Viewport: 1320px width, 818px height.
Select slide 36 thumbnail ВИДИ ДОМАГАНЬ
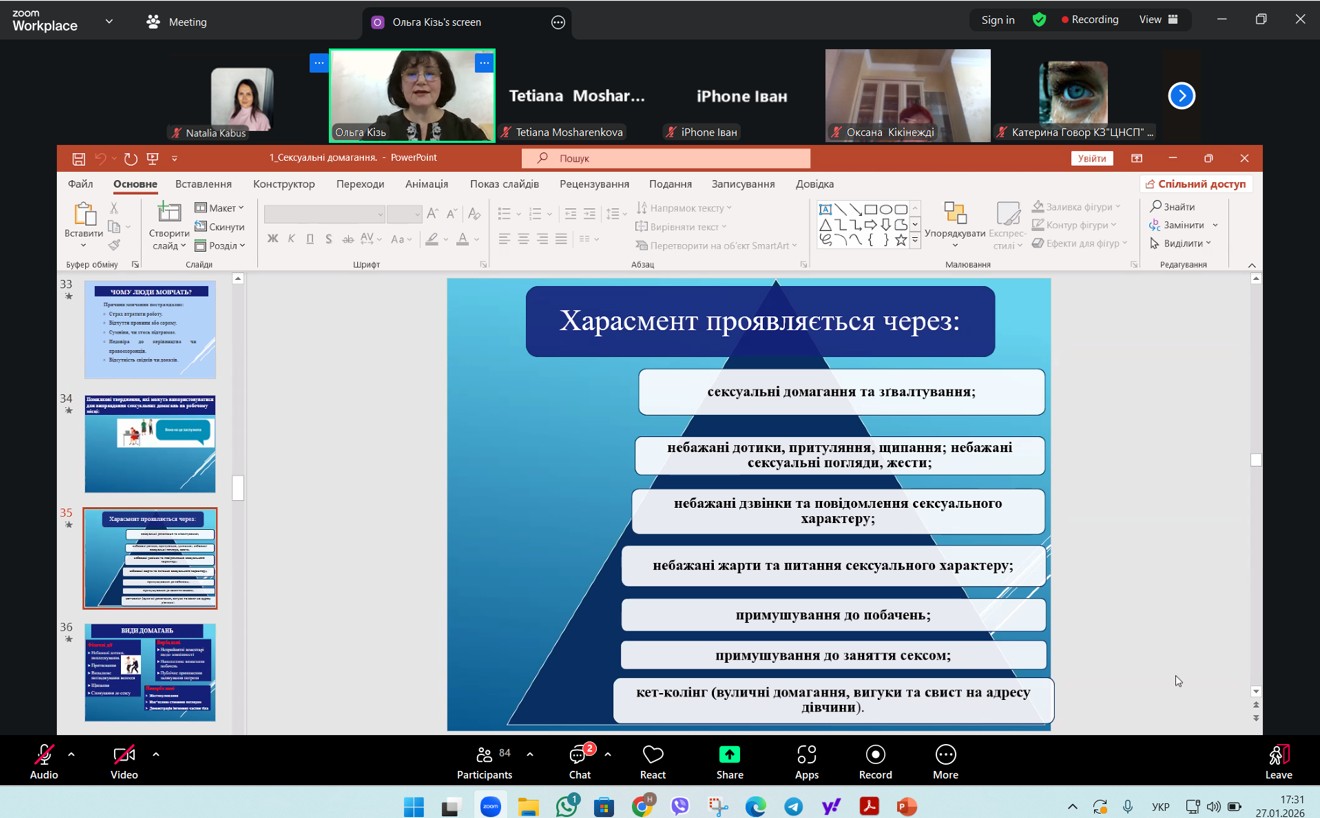tap(150, 672)
